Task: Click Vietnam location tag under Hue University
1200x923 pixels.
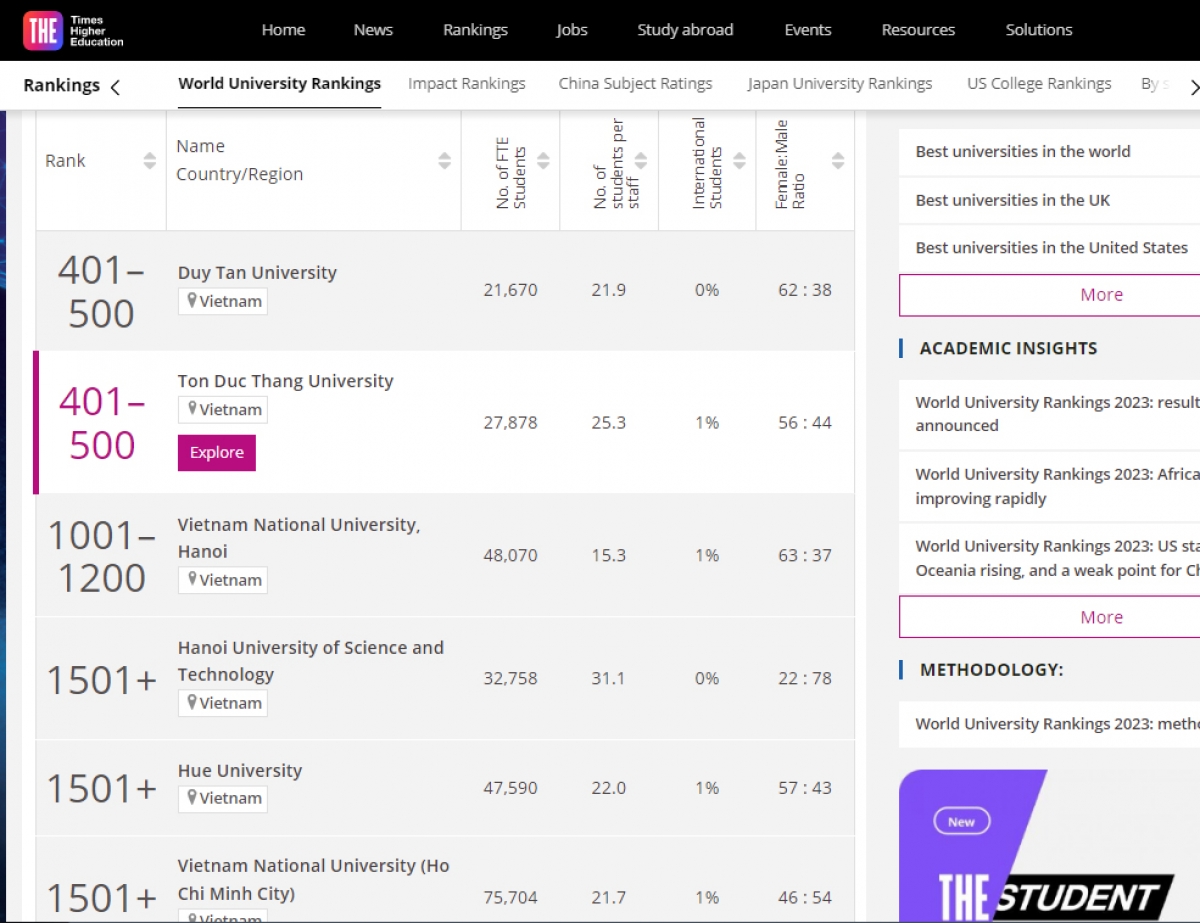Action: tap(223, 798)
